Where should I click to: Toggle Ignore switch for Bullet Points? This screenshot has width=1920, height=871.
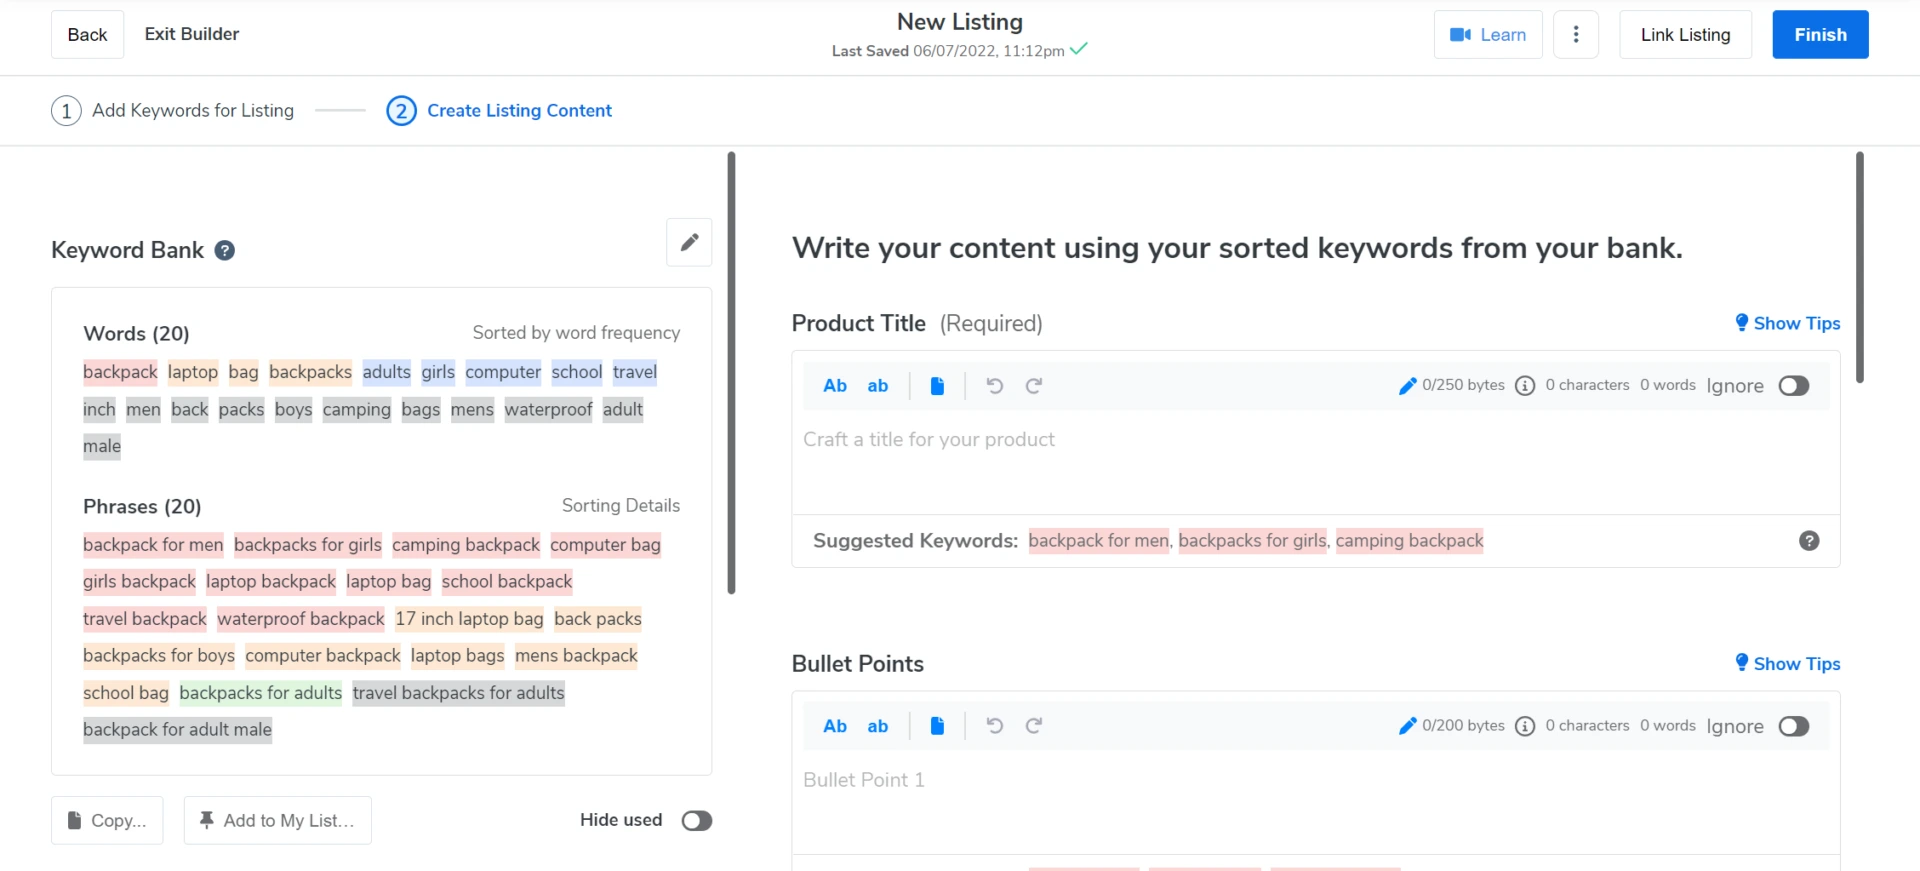(x=1793, y=726)
